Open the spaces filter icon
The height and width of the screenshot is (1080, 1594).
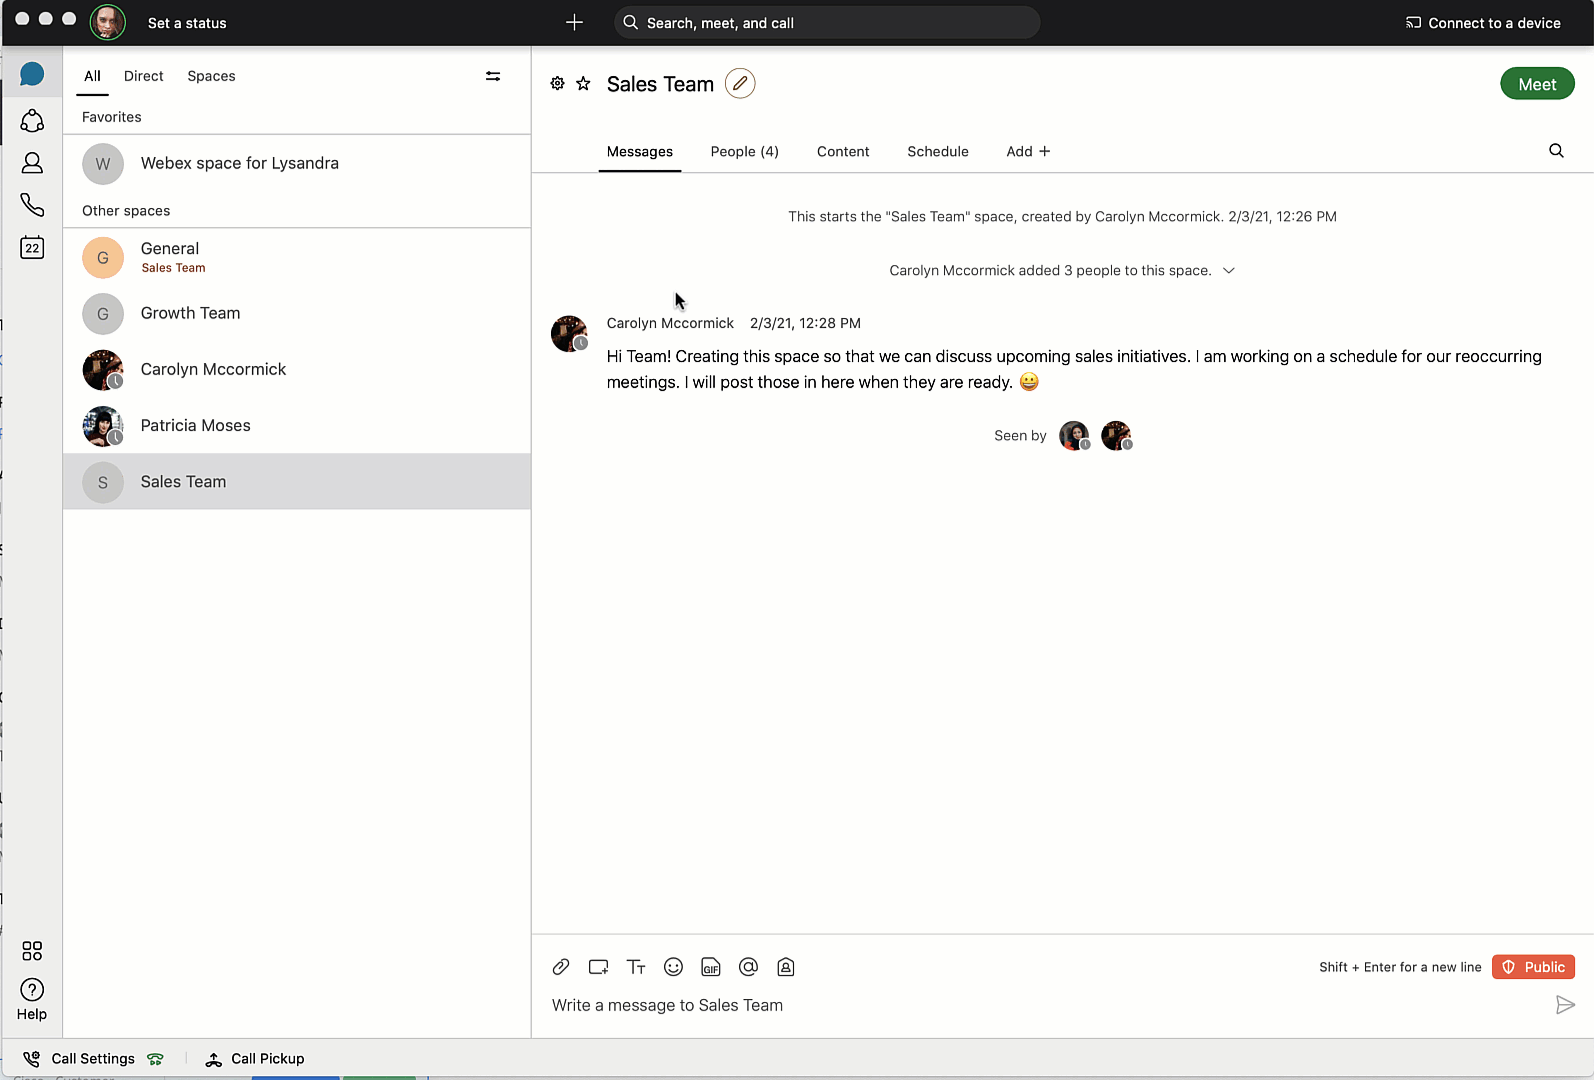click(x=493, y=76)
